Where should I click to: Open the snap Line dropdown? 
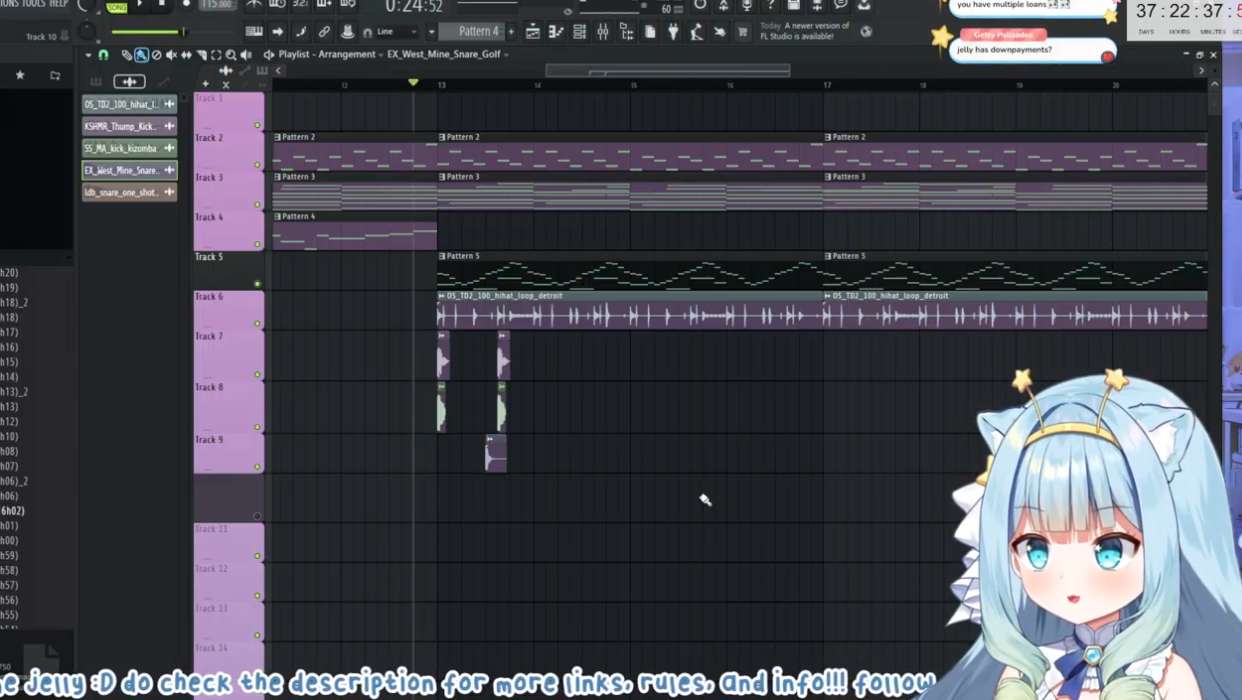[396, 32]
